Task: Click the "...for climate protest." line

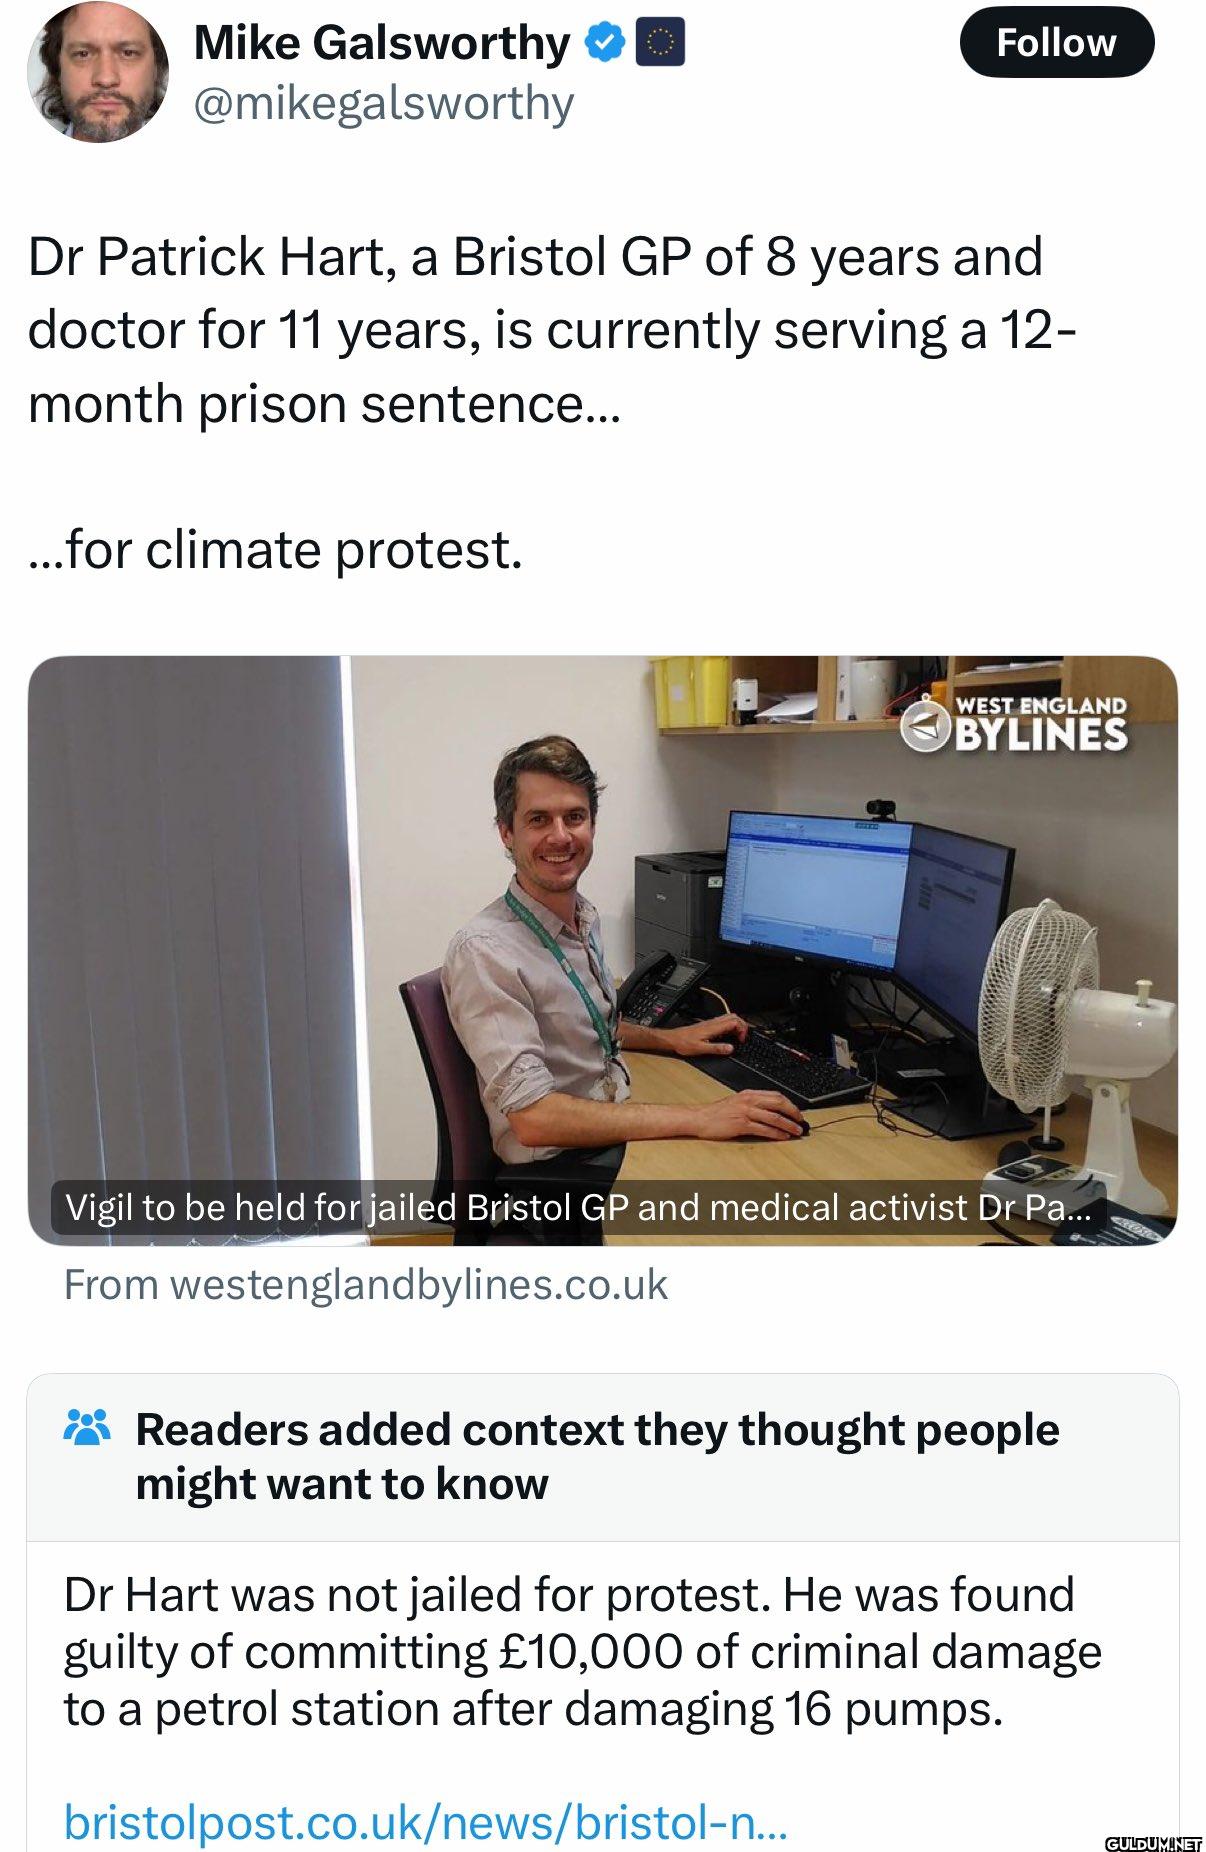Action: click(275, 550)
